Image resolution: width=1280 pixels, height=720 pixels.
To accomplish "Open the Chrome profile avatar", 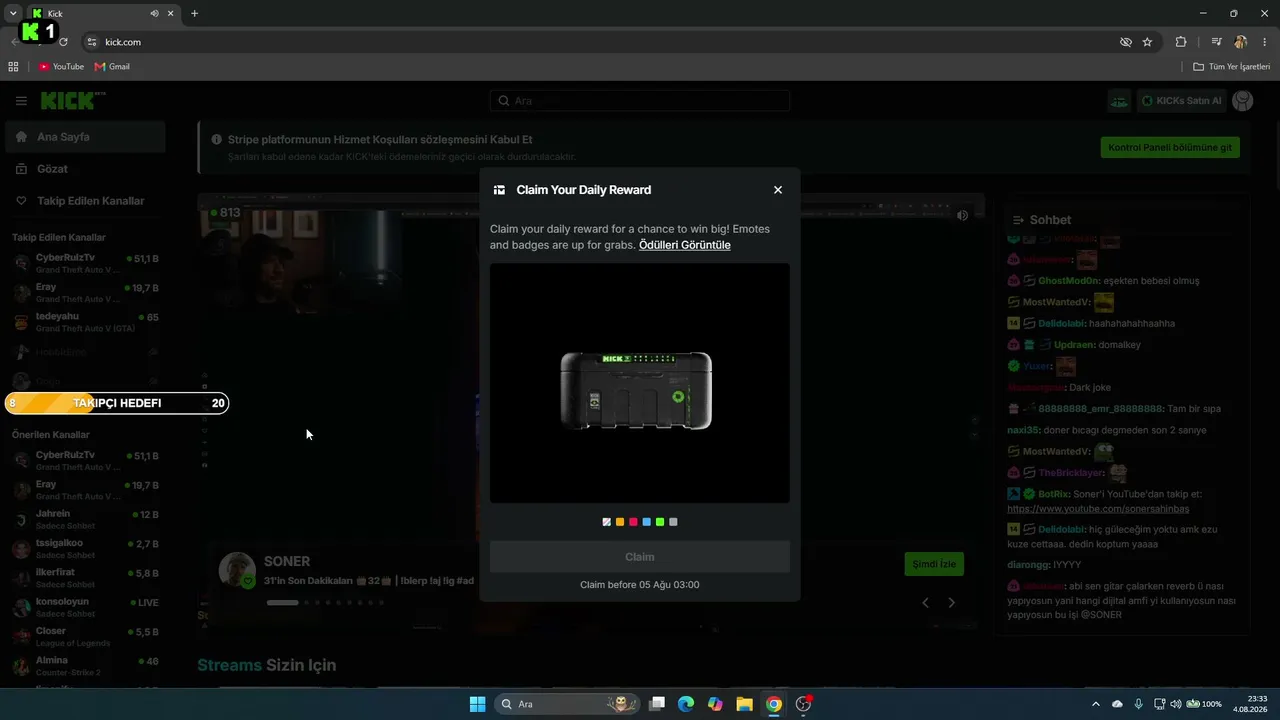I will click(1240, 42).
